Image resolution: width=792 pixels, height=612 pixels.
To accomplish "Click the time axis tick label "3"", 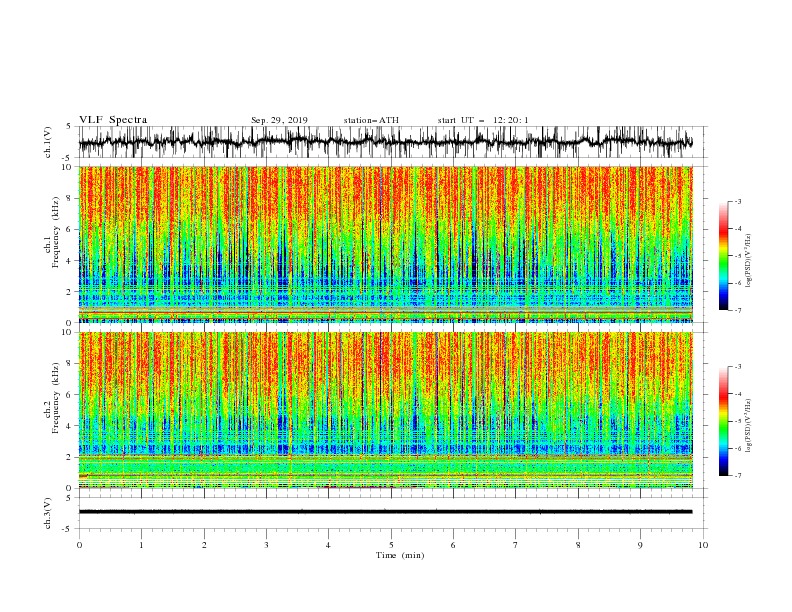I will pos(266,545).
